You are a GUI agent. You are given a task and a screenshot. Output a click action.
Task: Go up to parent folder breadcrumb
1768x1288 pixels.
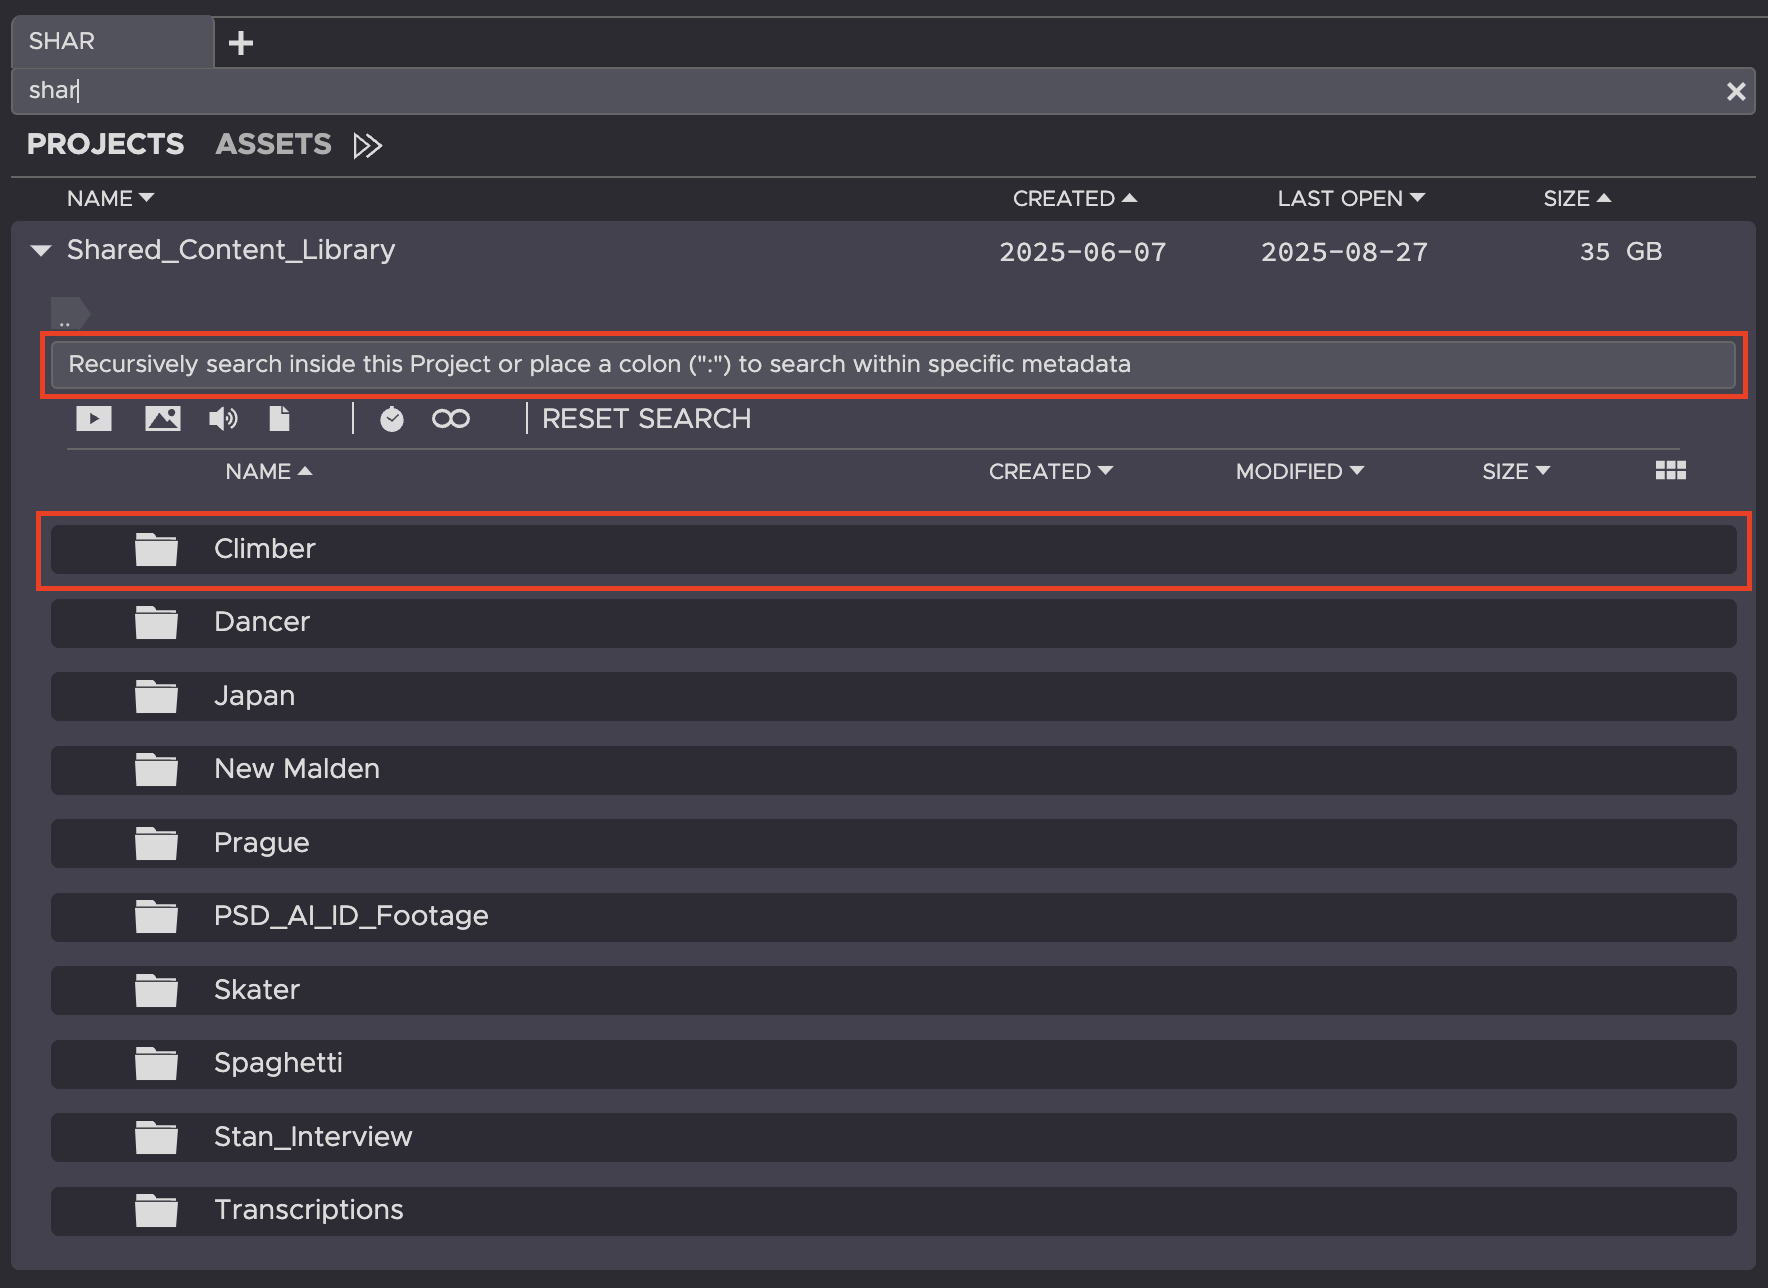click(x=69, y=315)
